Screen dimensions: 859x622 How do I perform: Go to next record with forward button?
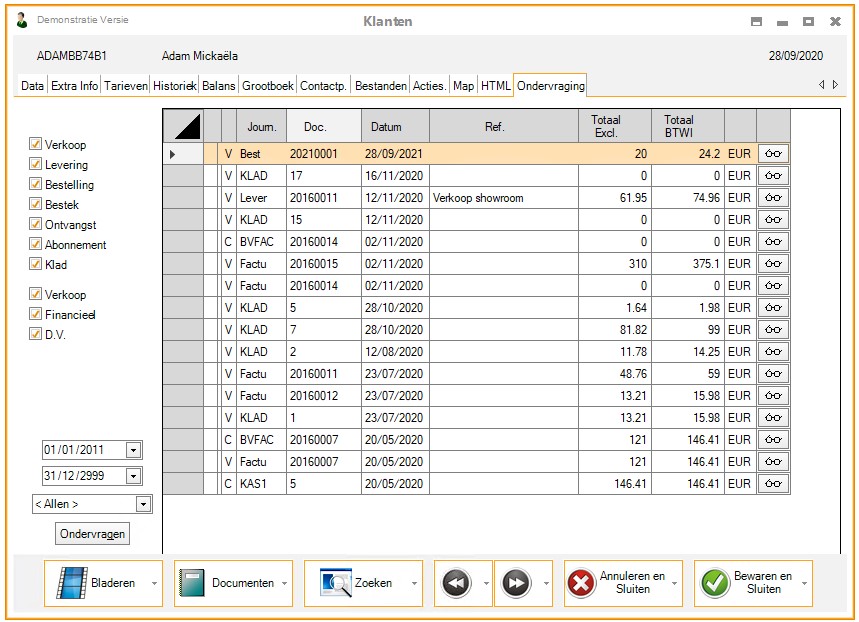point(516,583)
